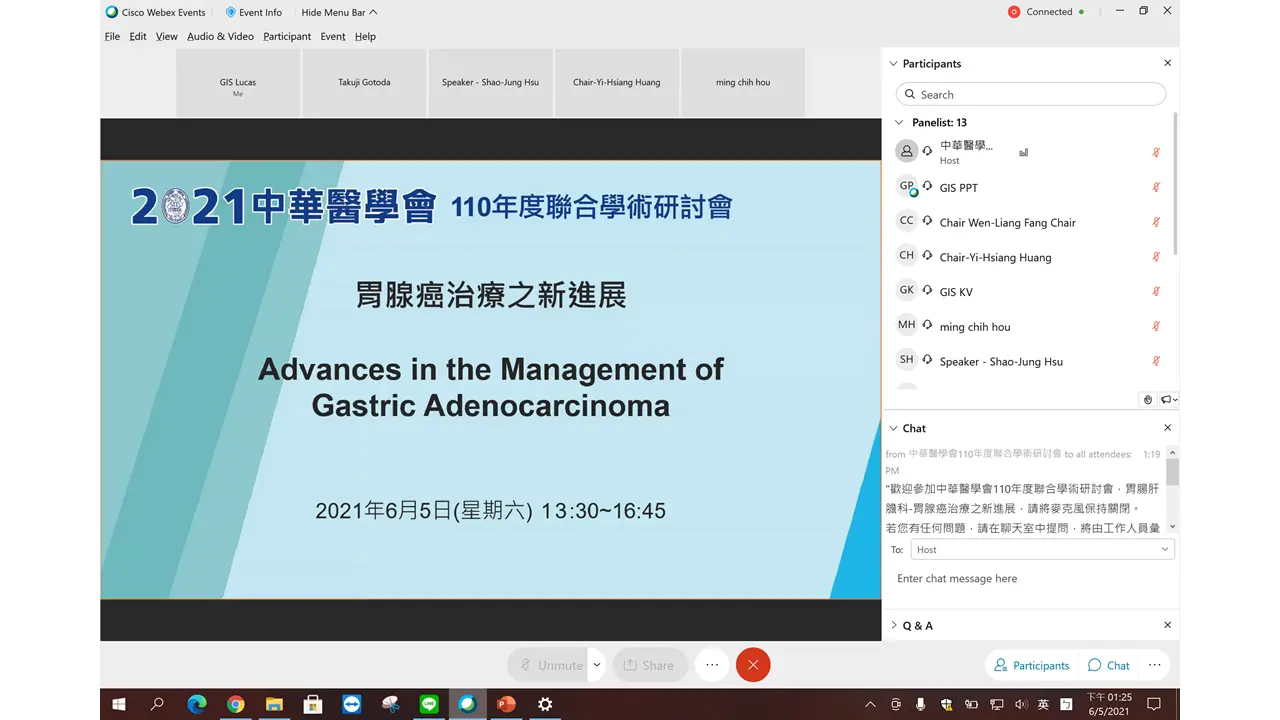The image size is (1280, 720).
Task: Click the participant Search field
Action: click(1031, 94)
